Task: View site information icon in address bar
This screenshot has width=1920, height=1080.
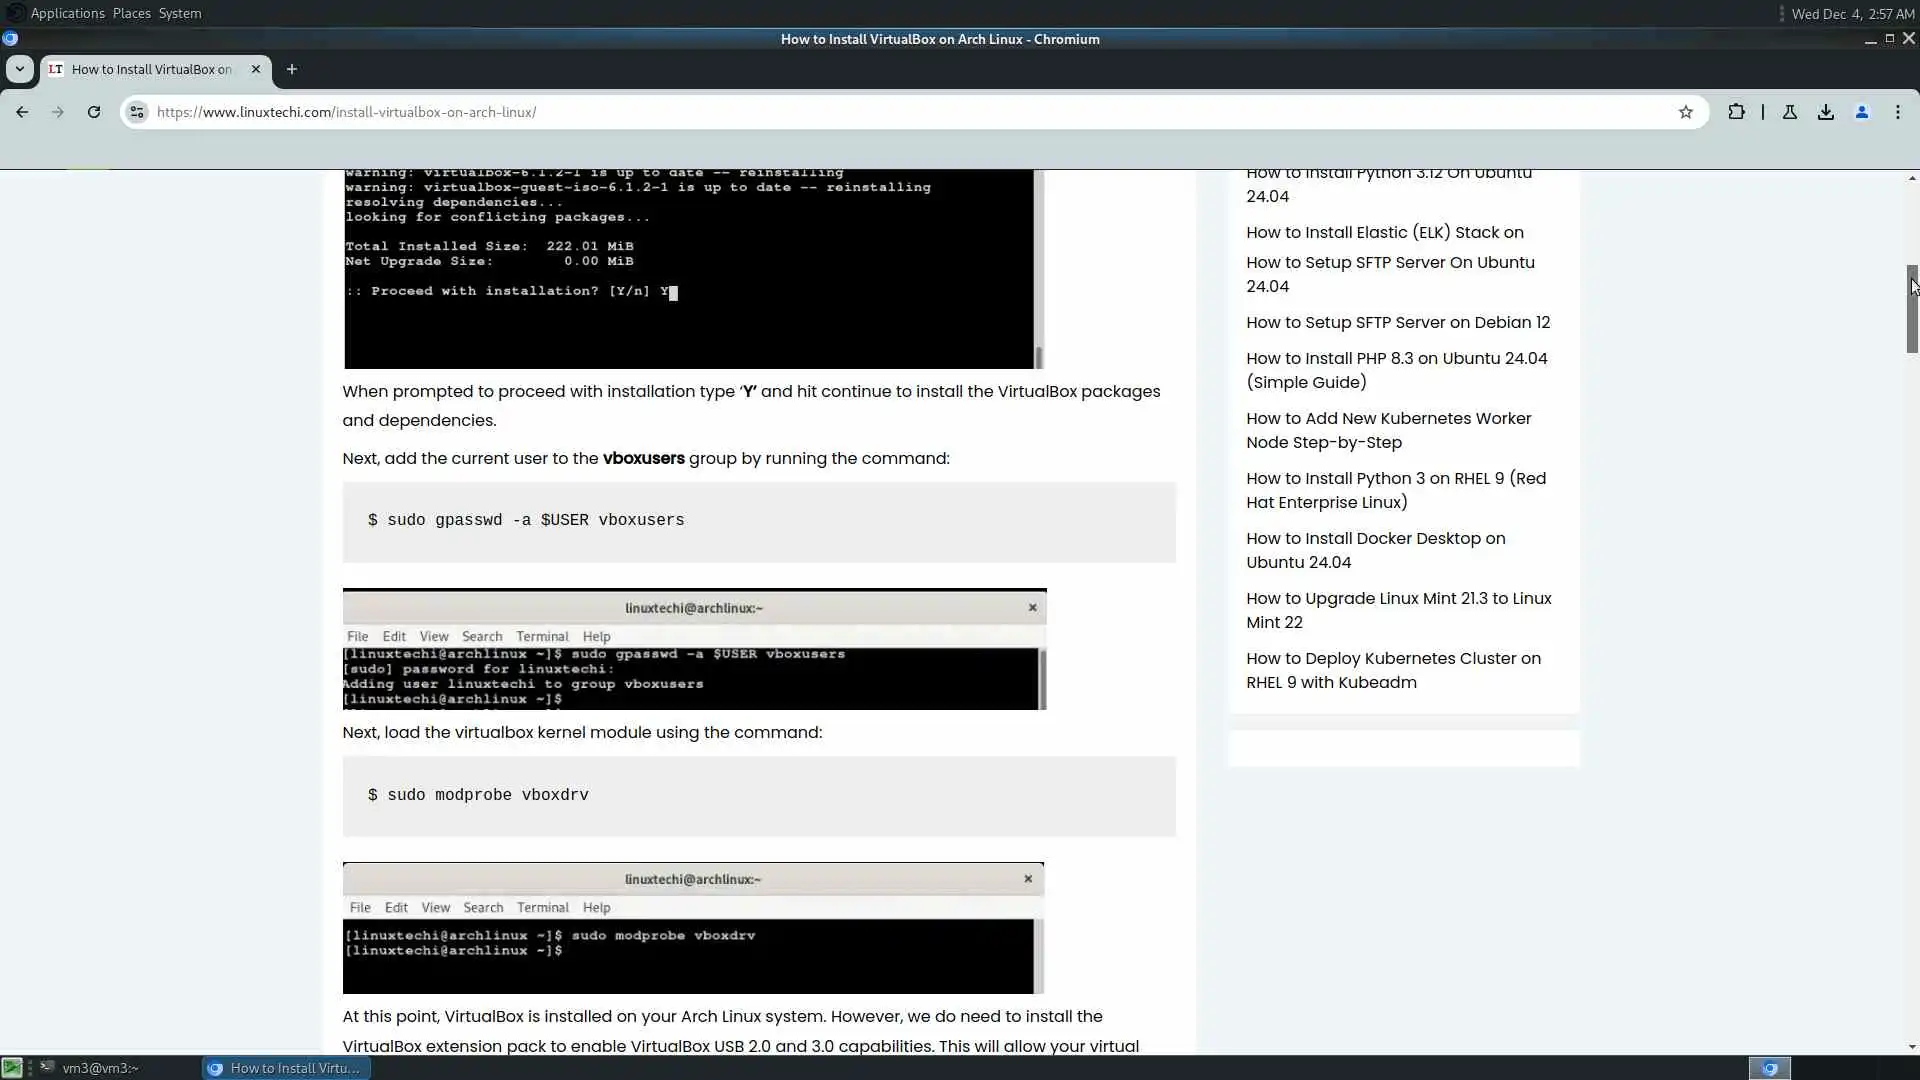Action: (137, 112)
